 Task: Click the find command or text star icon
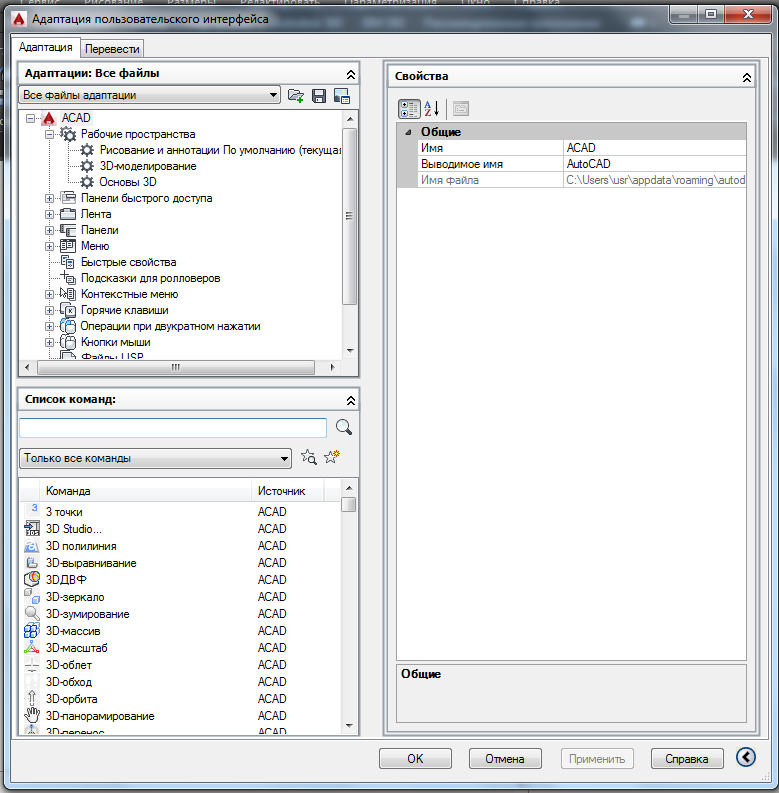[x=309, y=457]
